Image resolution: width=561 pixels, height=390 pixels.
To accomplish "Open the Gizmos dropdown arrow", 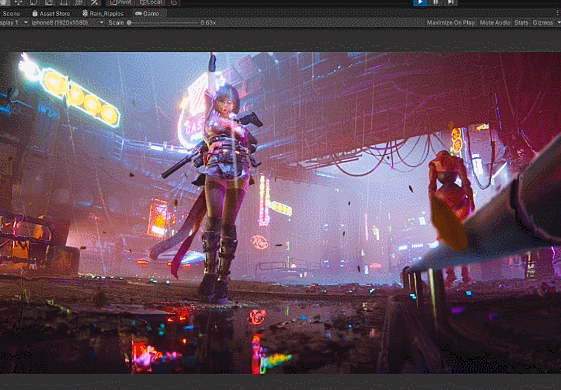I will coord(558,23).
